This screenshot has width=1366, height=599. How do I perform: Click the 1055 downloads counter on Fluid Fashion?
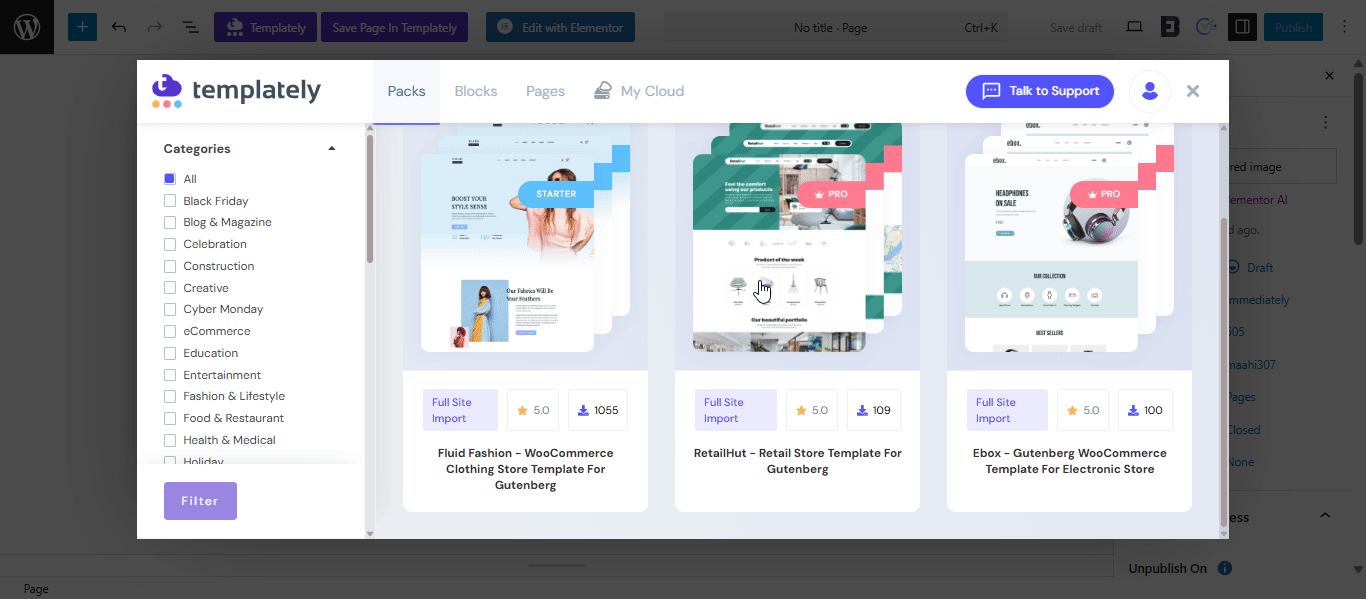598,410
